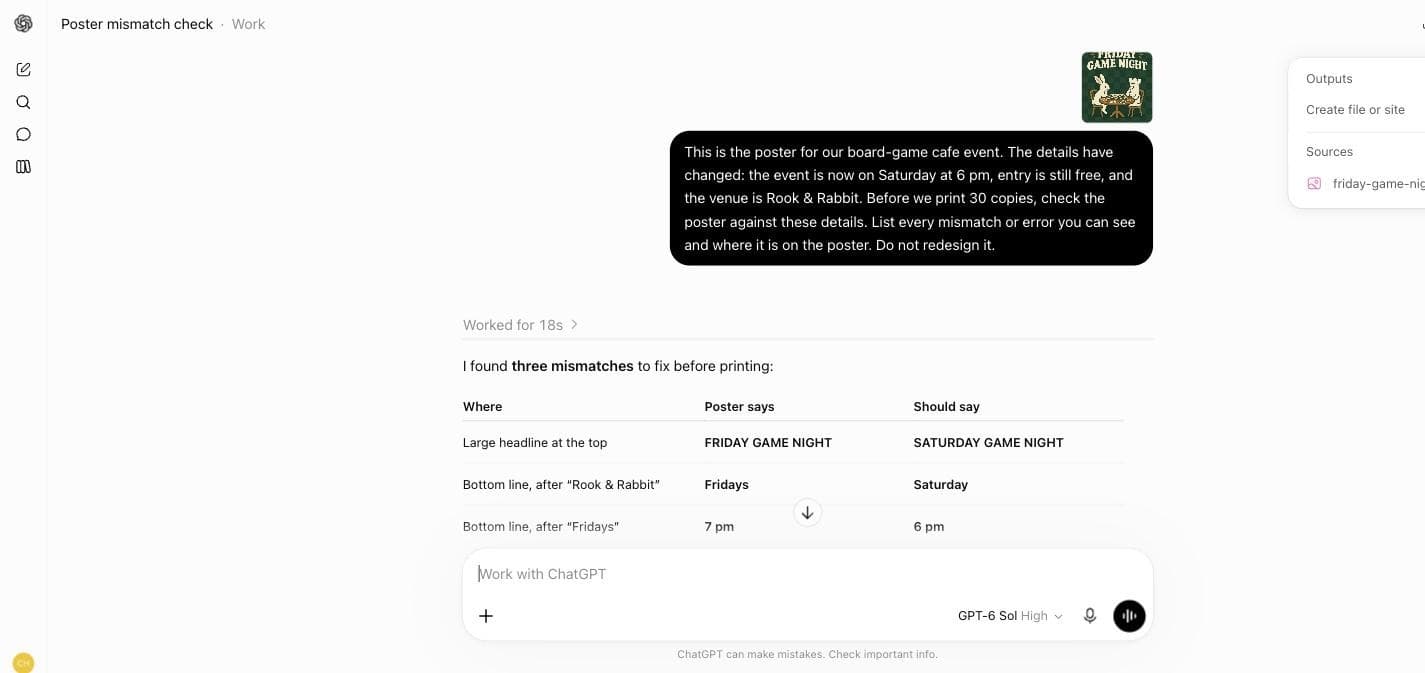This screenshot has width=1425, height=673.
Task: Open the friday-game-night source file
Action: (1366, 184)
